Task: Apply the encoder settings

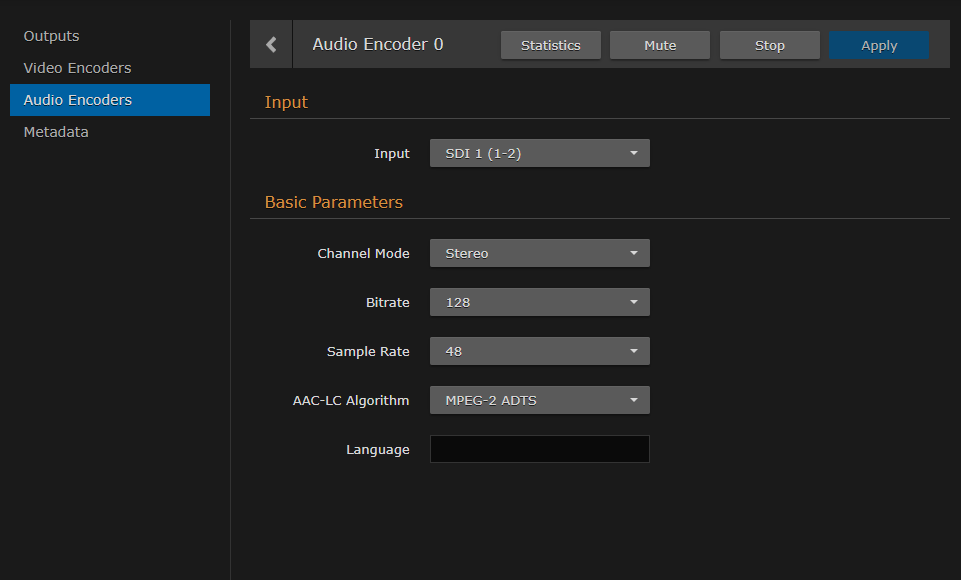Action: click(879, 45)
